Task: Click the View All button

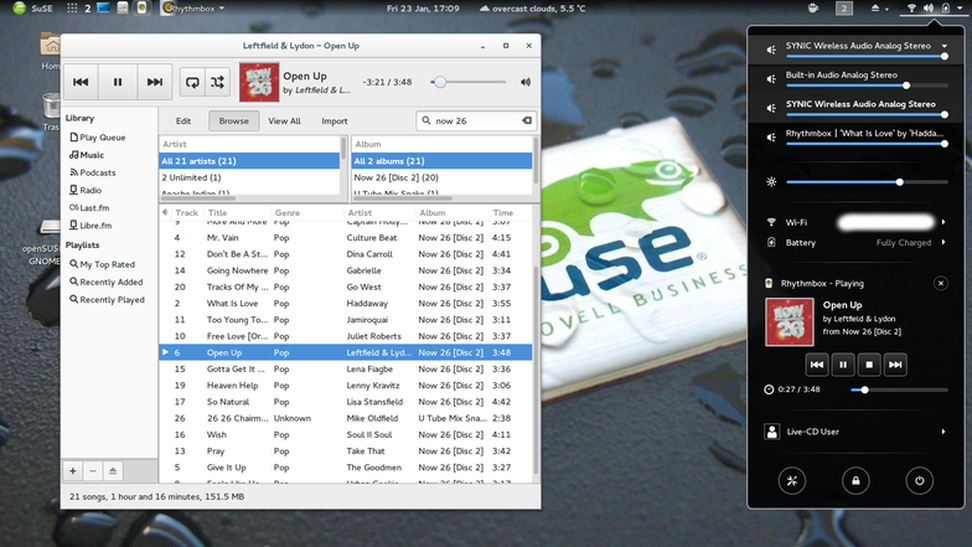Action: pos(284,121)
